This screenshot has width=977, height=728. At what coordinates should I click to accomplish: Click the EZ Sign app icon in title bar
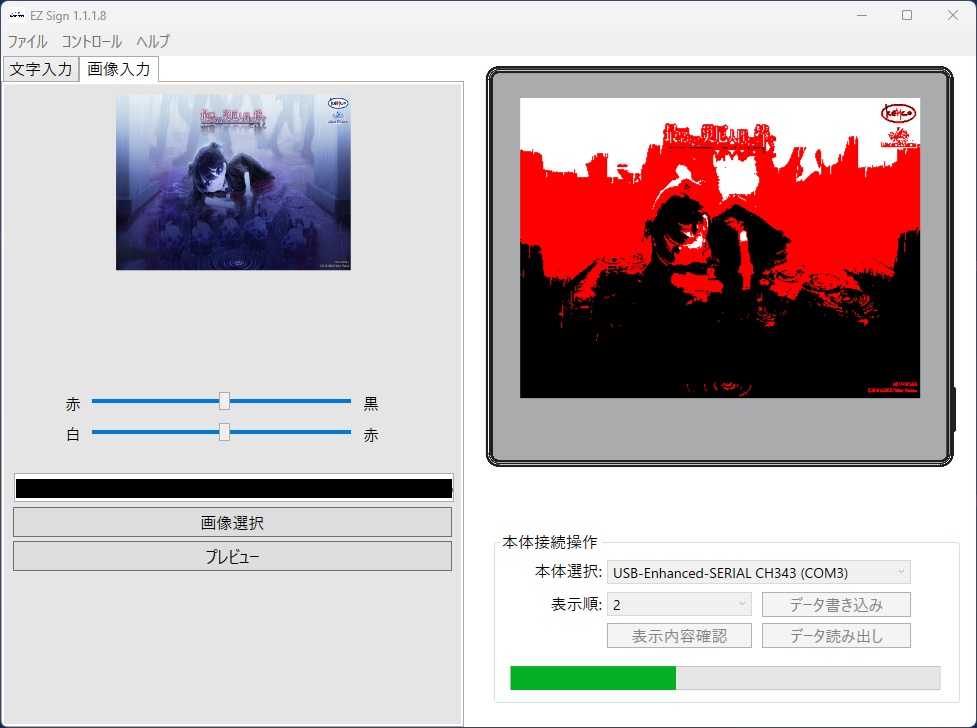[17, 16]
